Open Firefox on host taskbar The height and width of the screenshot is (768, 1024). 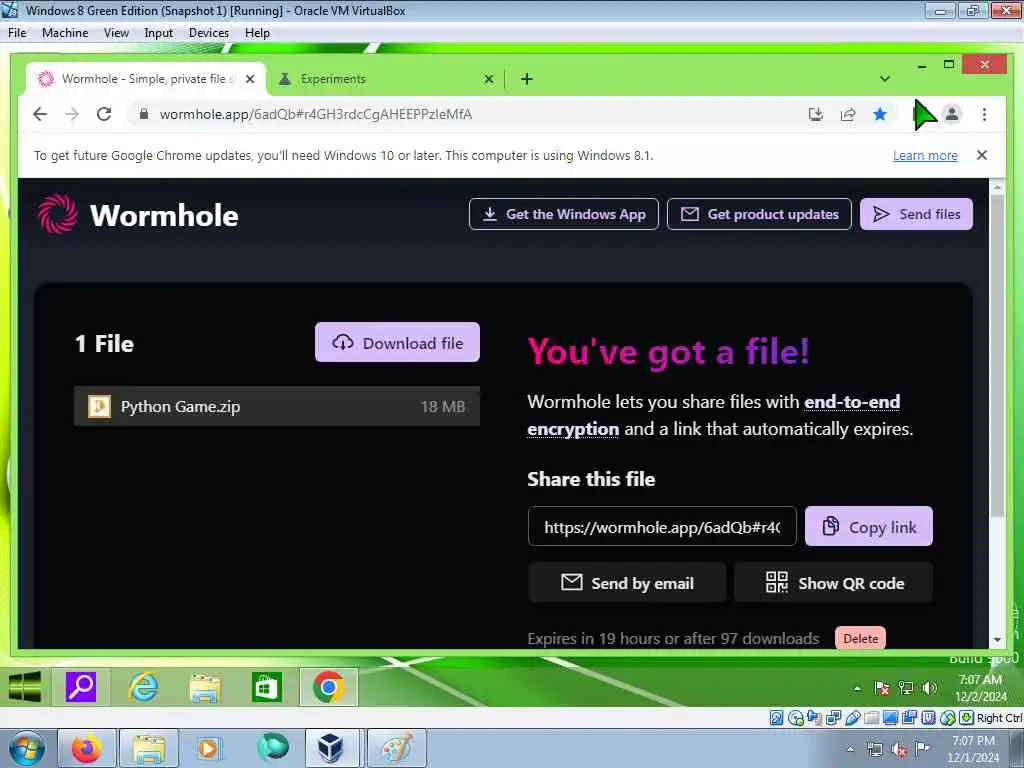click(x=87, y=748)
